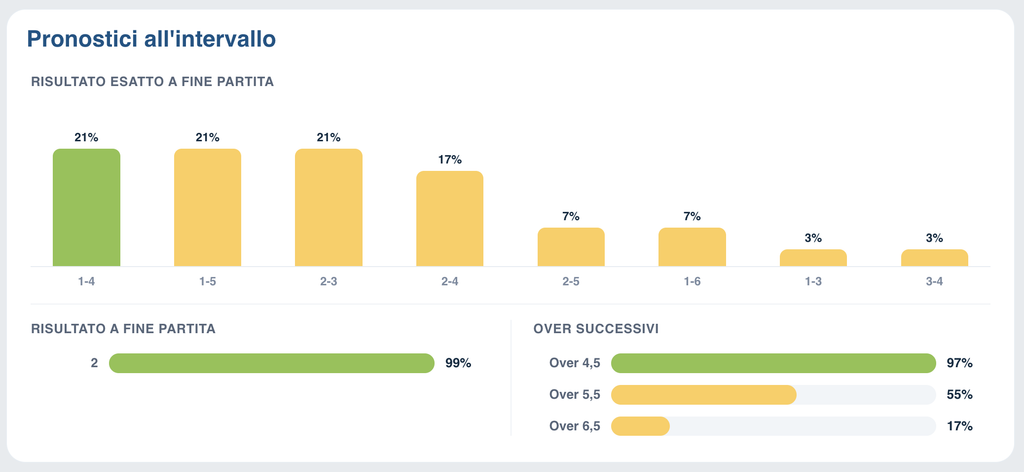Screen dimensions: 1024x472
Task: Click the 55% value beside Over 5,5
Action: pyautogui.click(x=959, y=395)
